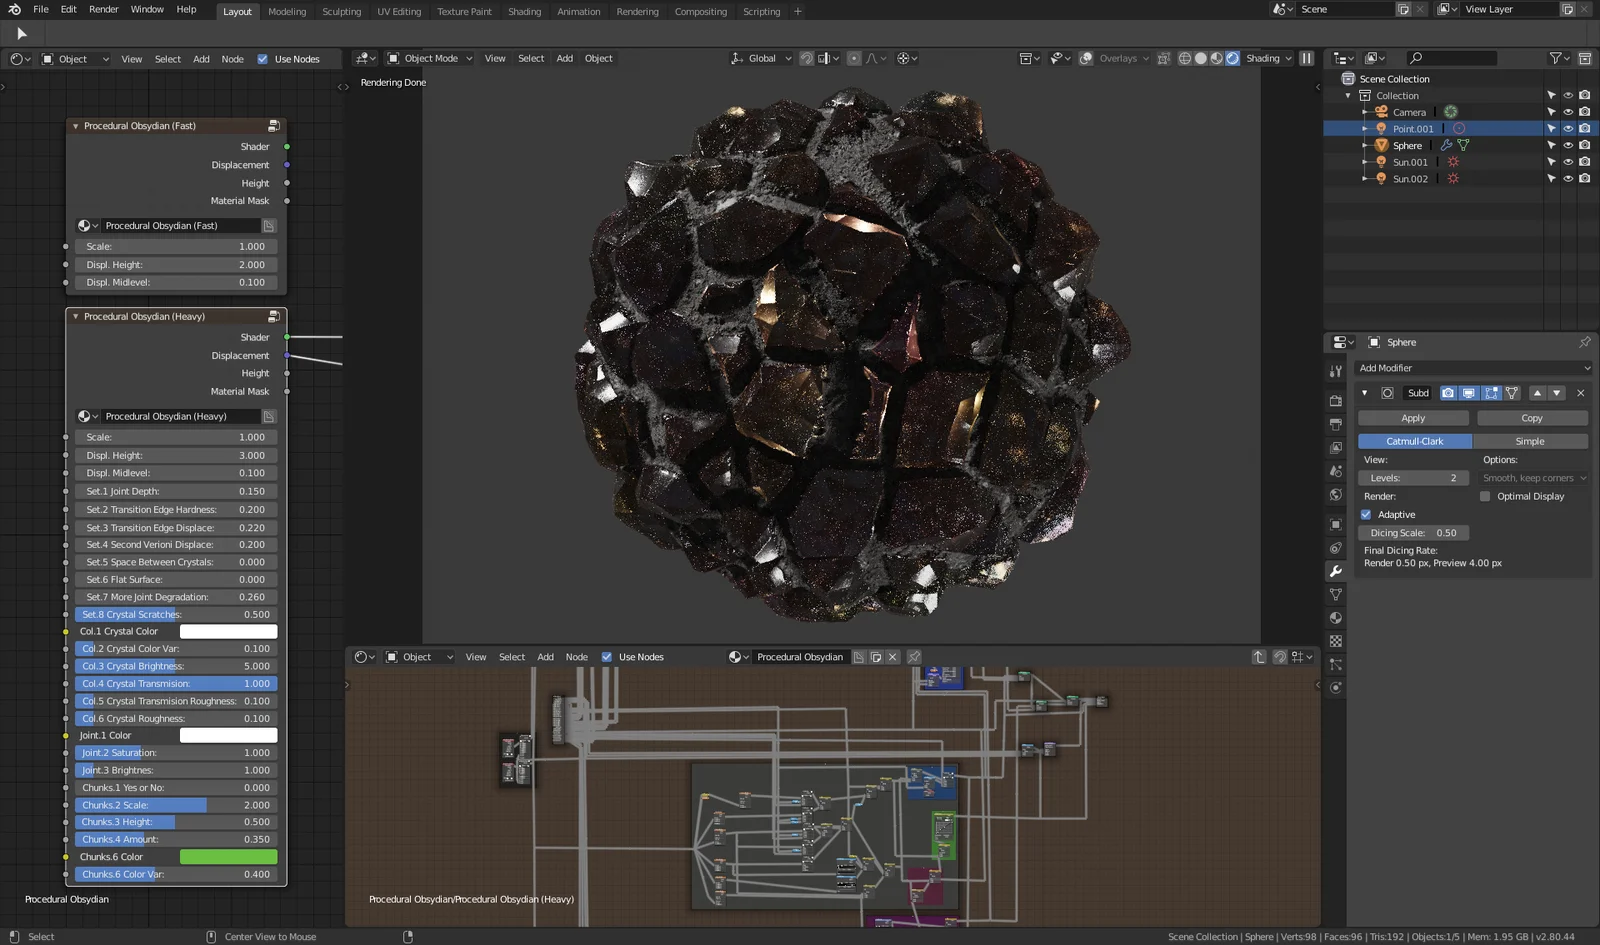Switch subdivision algorithm to Simple

(x=1531, y=441)
